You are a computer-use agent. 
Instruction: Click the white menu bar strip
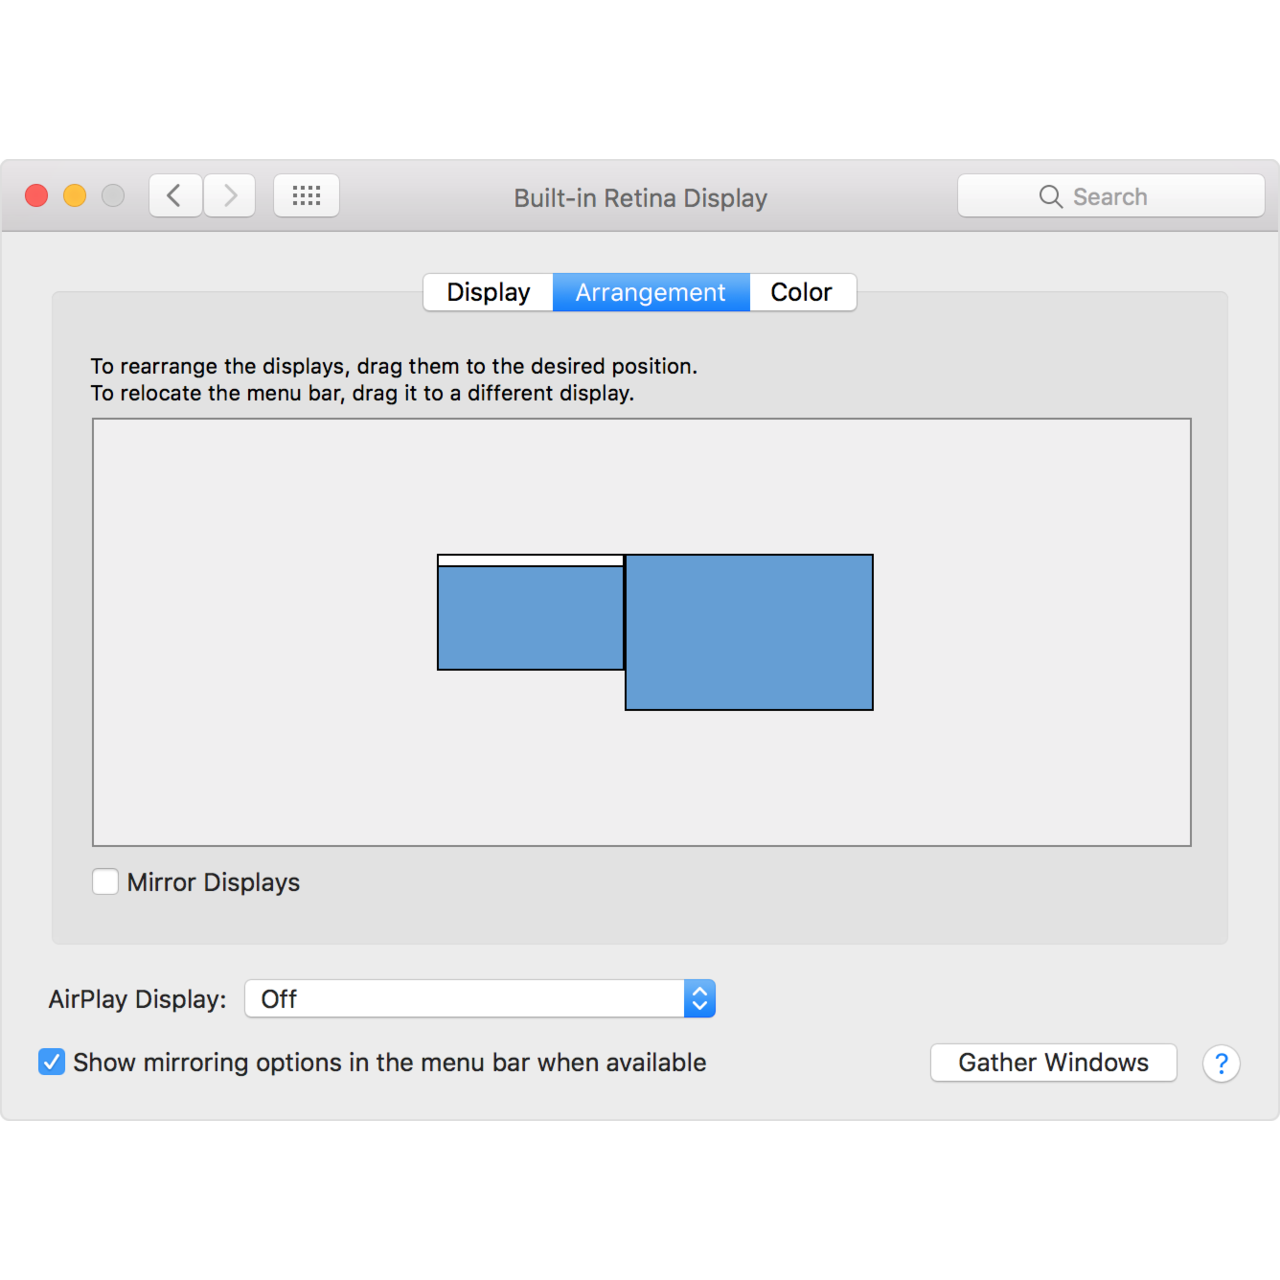pos(530,561)
